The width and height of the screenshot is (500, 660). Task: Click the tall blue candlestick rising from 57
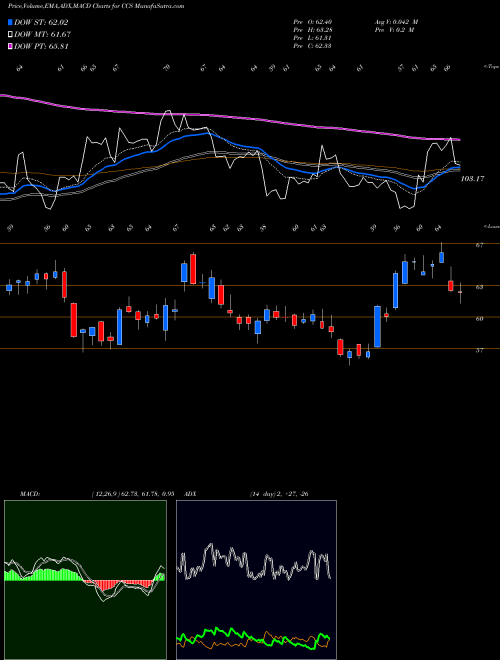click(x=378, y=327)
